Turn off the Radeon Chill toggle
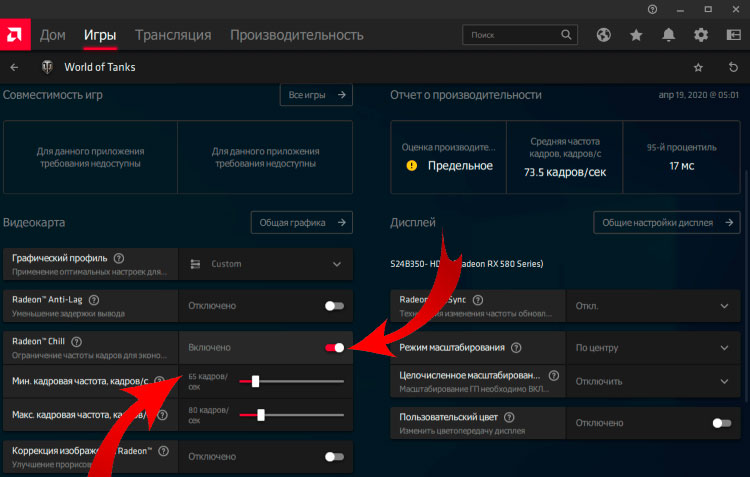This screenshot has width=750, height=477. (334, 347)
